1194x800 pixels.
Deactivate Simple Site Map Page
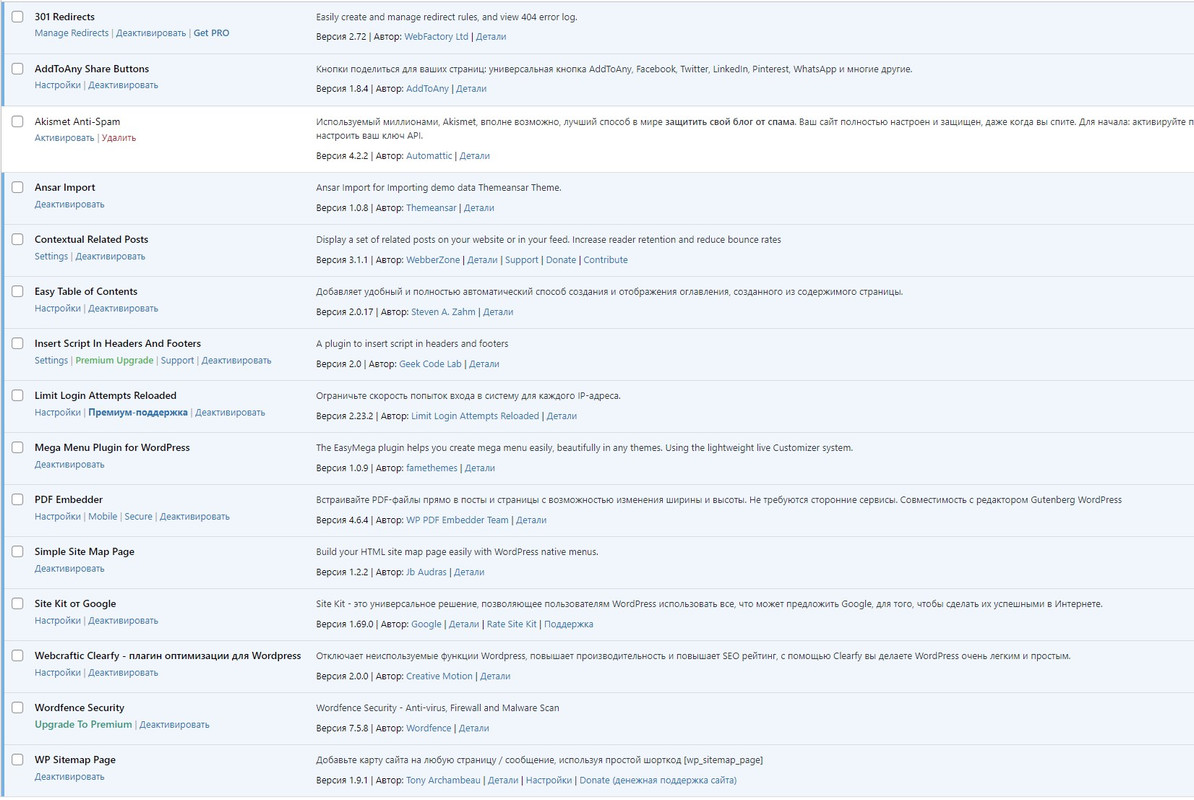pos(69,569)
